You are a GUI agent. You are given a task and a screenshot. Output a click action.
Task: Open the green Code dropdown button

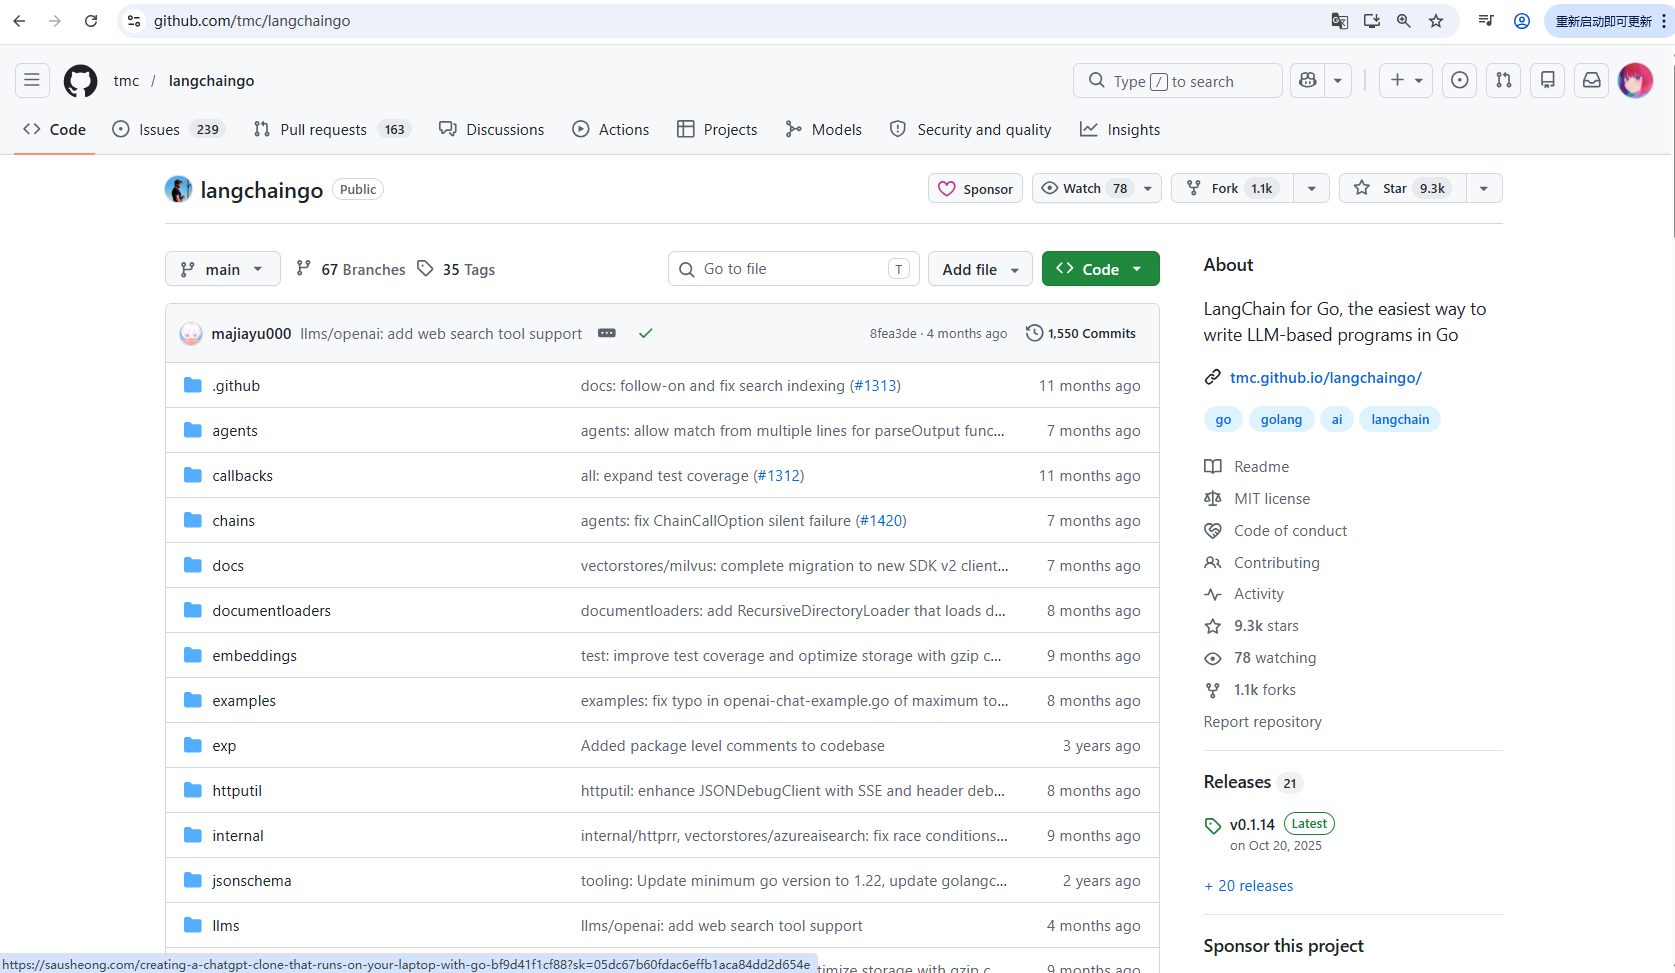pos(1100,269)
